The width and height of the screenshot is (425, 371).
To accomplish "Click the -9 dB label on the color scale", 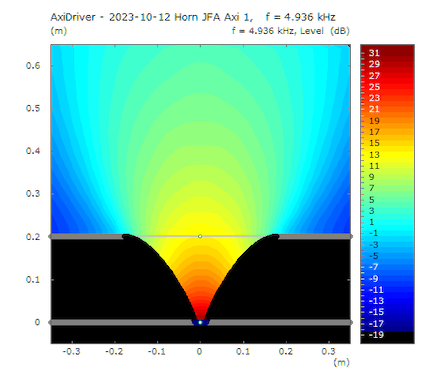I will point(373,278).
